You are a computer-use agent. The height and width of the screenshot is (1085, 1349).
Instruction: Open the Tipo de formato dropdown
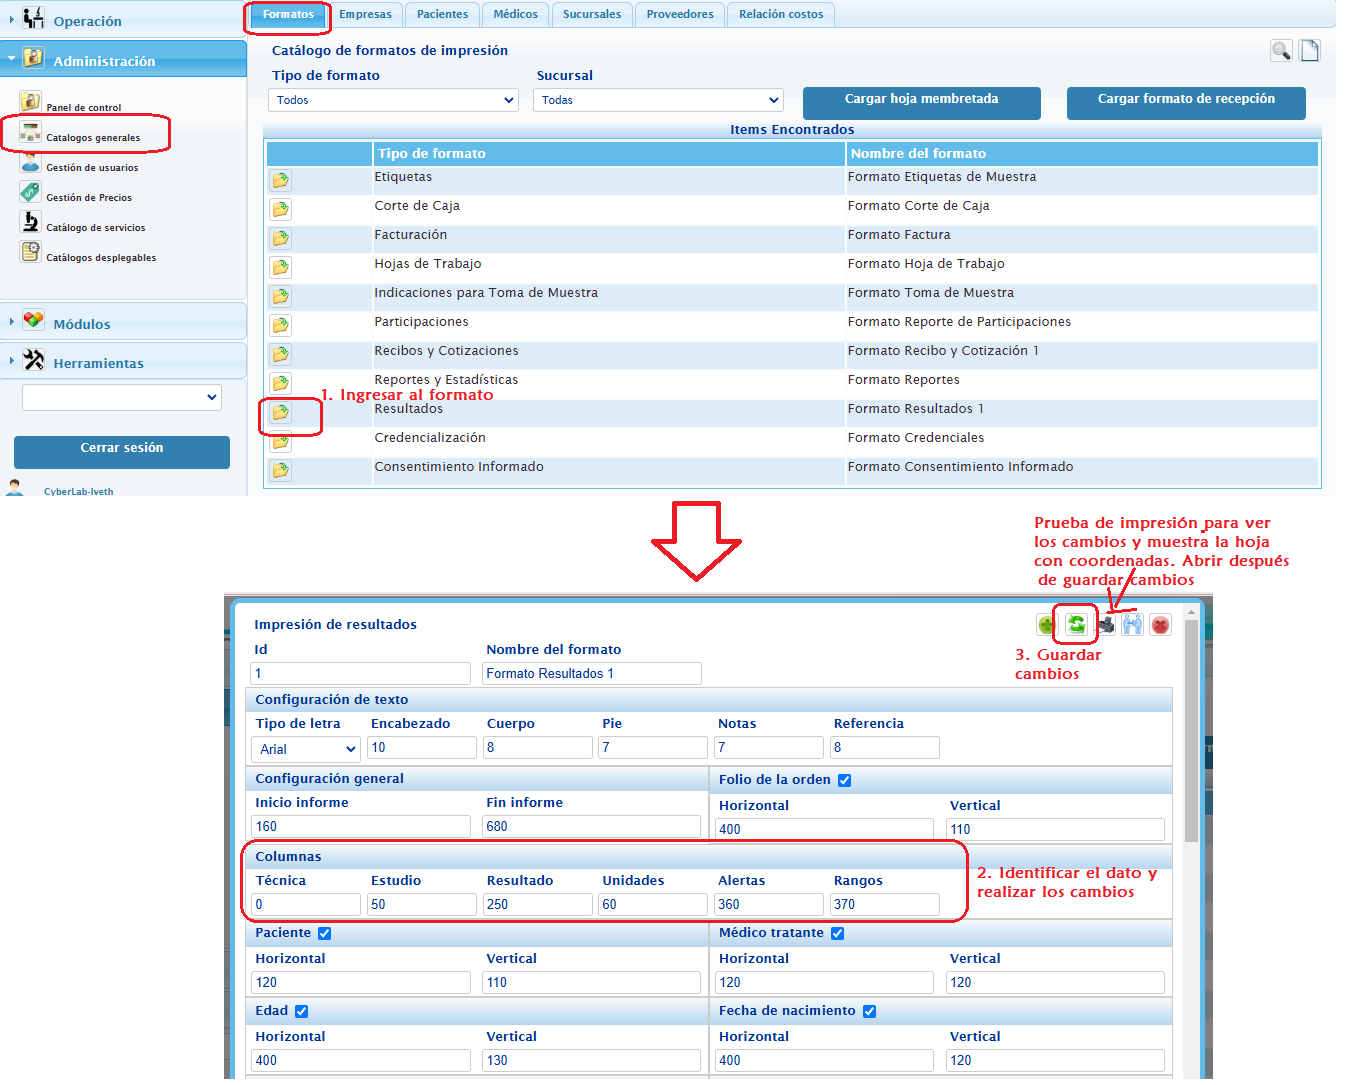point(393,100)
